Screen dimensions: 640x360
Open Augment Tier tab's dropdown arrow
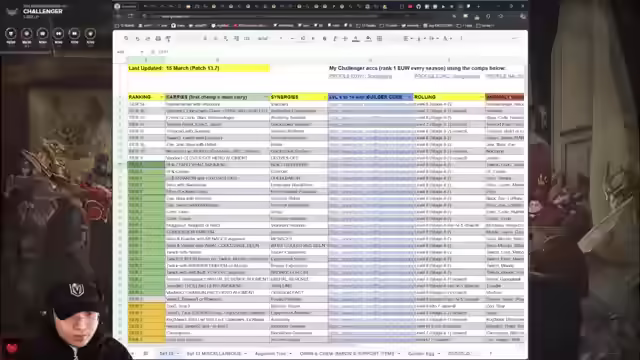tap(290, 353)
